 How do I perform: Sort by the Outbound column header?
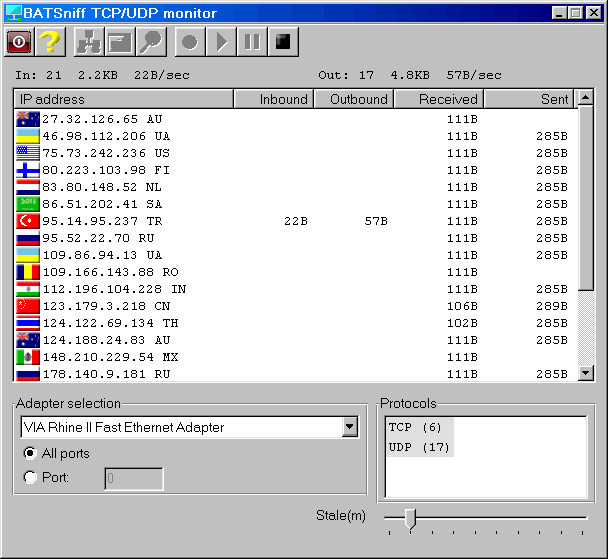coord(354,99)
